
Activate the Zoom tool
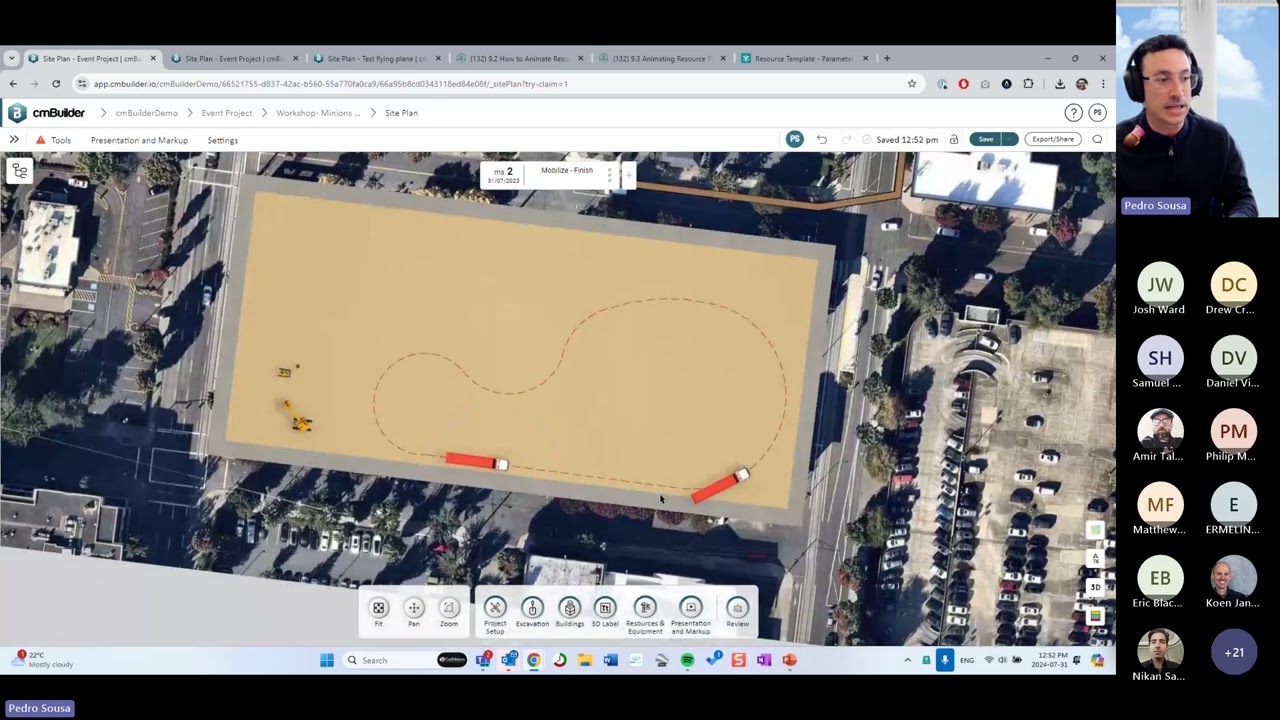(449, 608)
